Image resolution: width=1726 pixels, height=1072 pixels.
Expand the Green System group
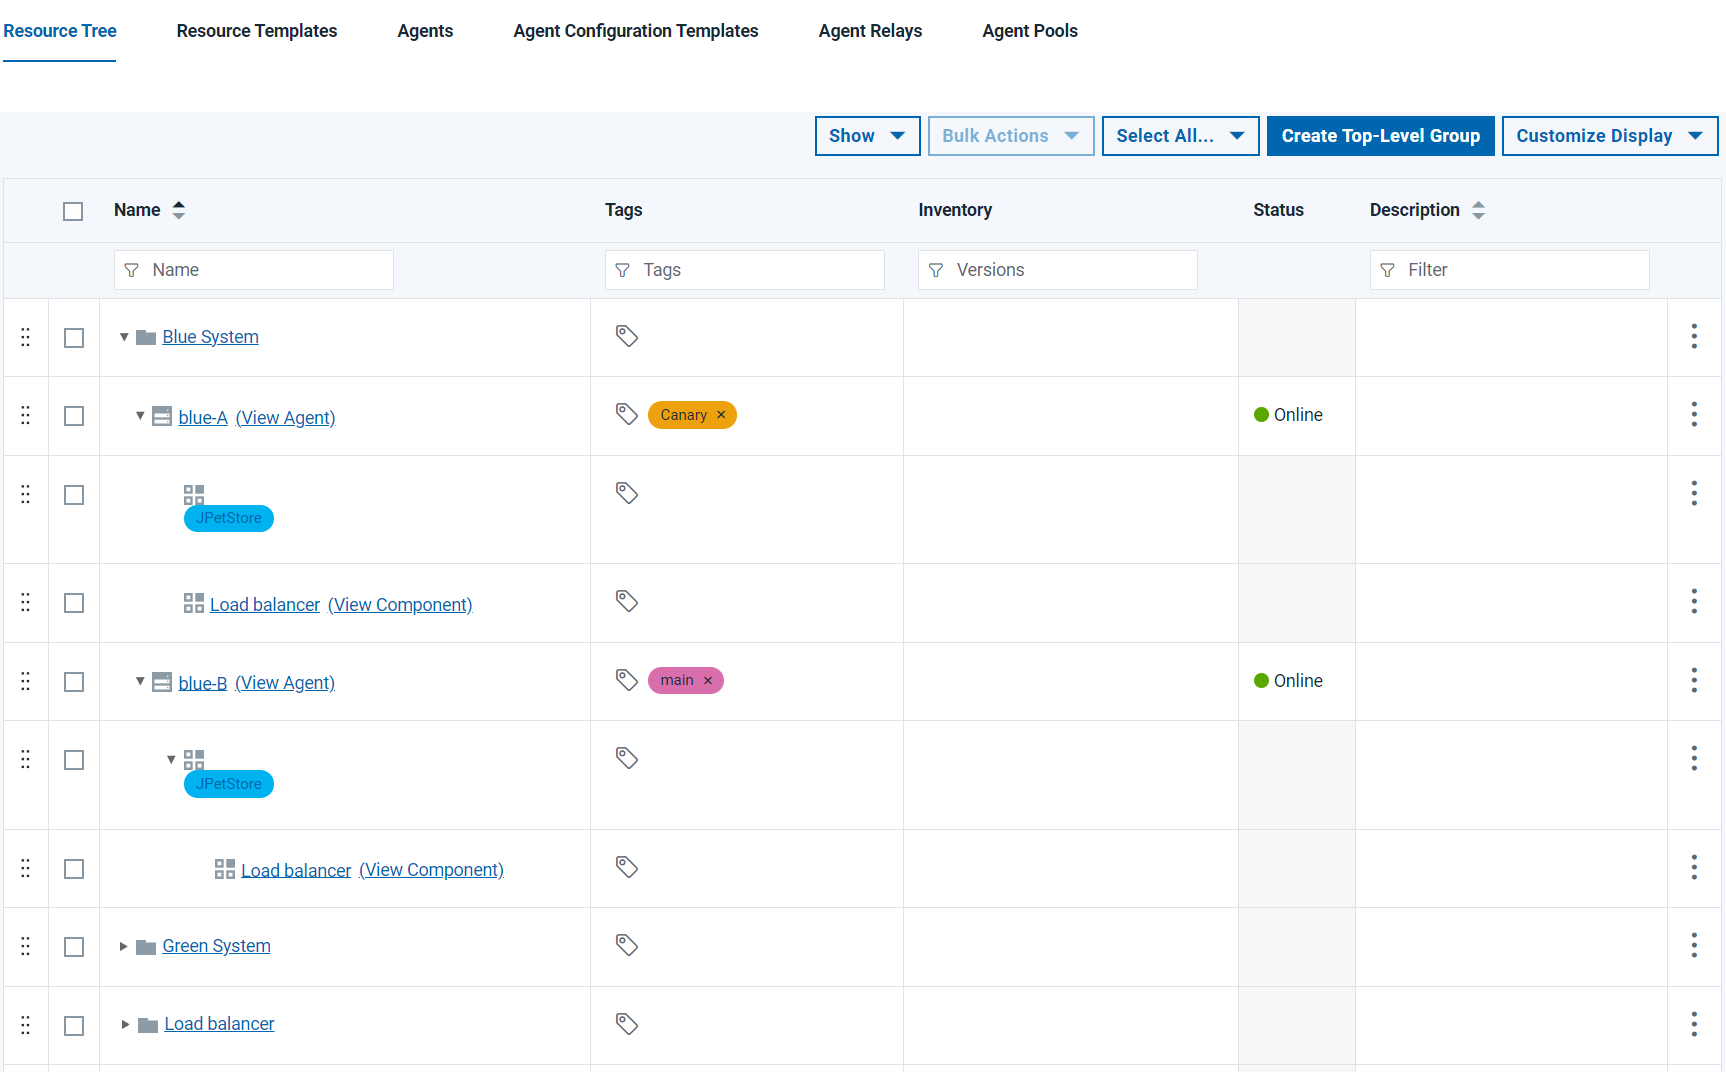tap(123, 946)
